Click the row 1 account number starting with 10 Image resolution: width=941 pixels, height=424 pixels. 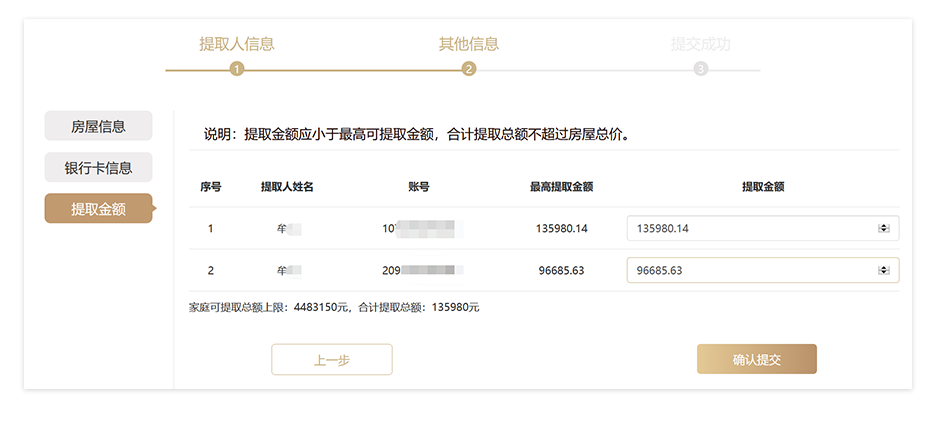pyautogui.click(x=419, y=229)
